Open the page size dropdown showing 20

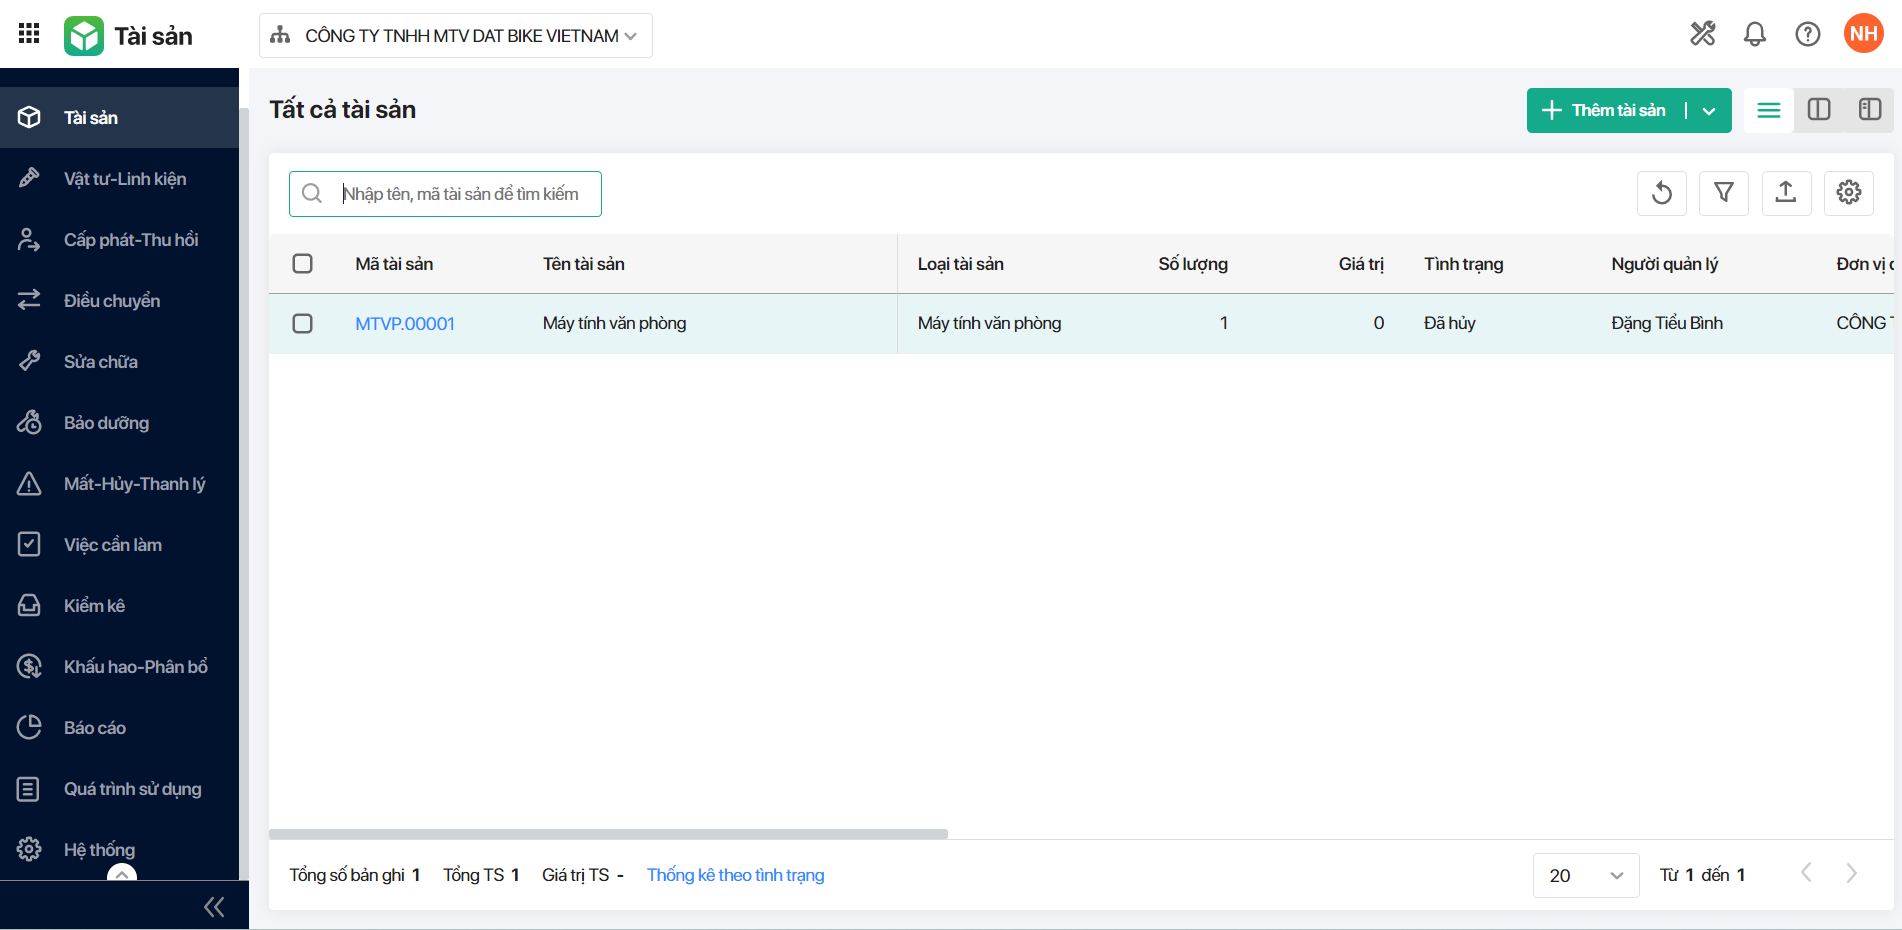[1585, 875]
